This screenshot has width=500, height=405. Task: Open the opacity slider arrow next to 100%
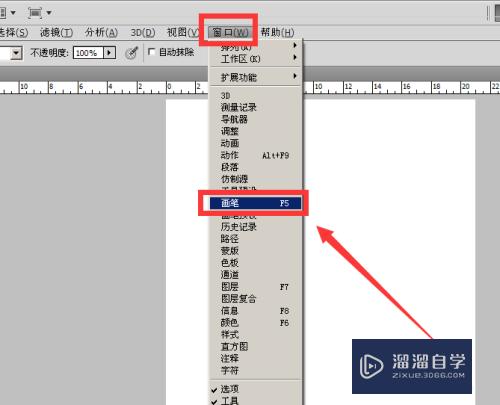[x=109, y=53]
